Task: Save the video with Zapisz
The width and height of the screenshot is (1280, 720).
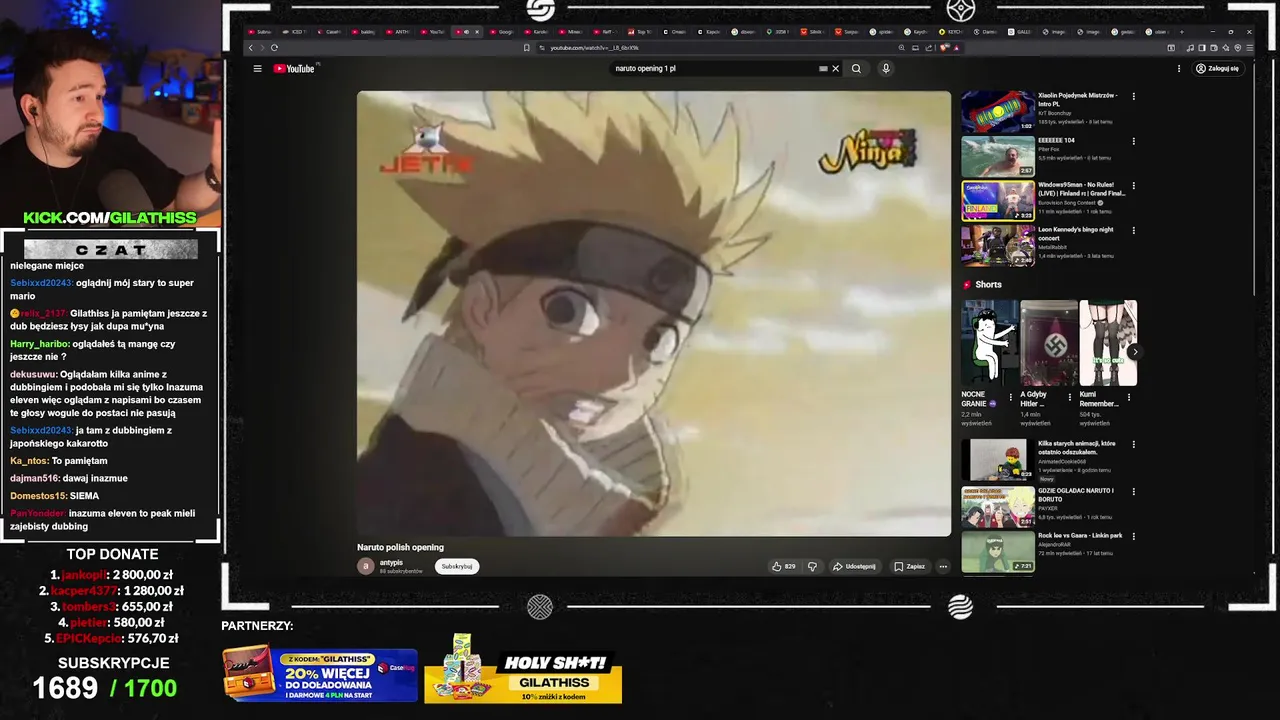Action: click(x=910, y=566)
